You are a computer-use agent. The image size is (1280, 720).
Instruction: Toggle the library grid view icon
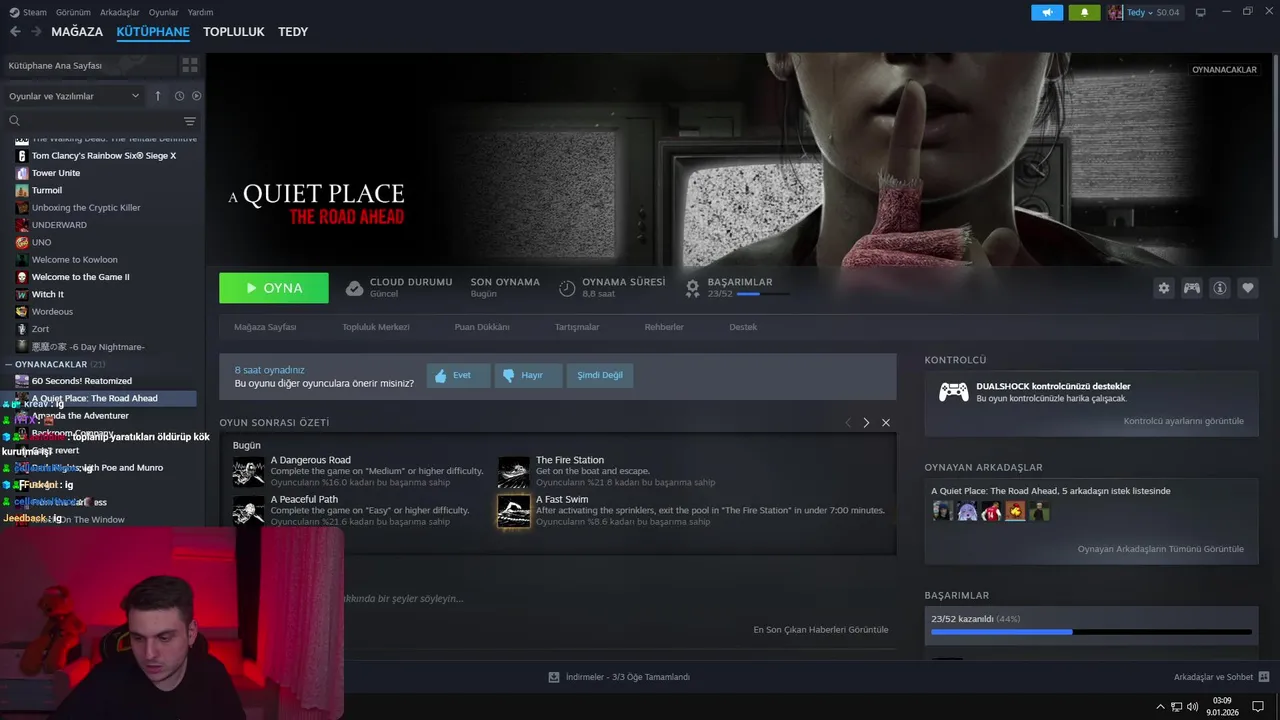tap(189, 65)
